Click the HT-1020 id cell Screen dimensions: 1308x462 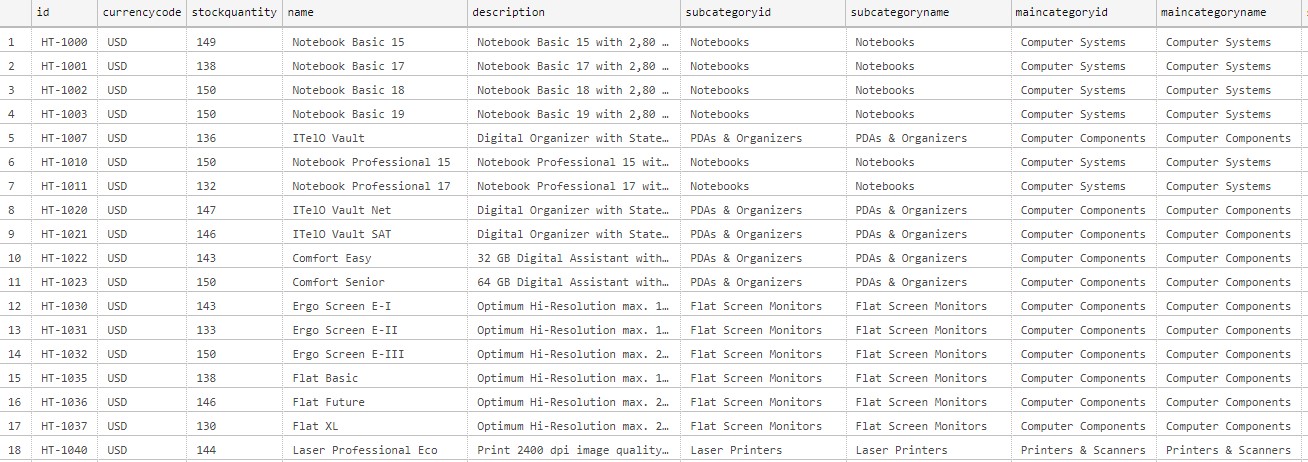coord(64,210)
